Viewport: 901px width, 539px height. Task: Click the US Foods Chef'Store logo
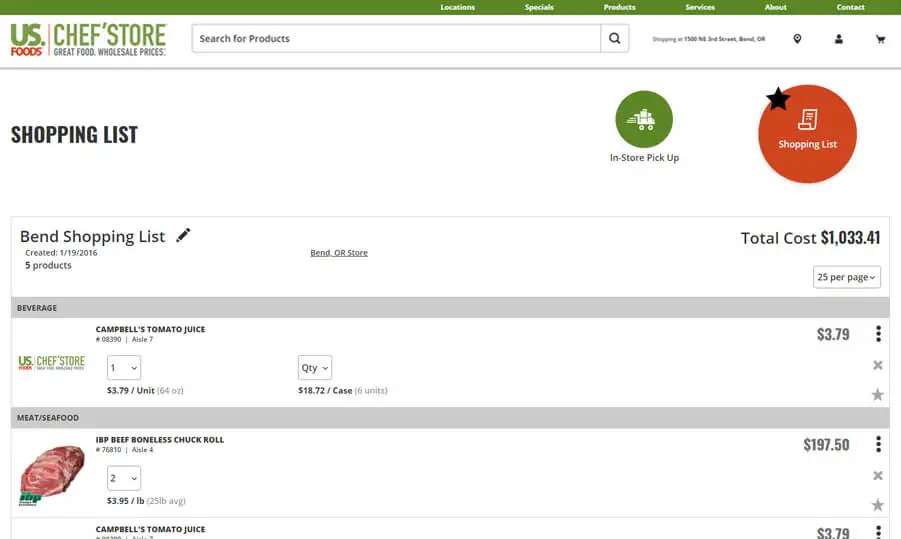(x=88, y=39)
